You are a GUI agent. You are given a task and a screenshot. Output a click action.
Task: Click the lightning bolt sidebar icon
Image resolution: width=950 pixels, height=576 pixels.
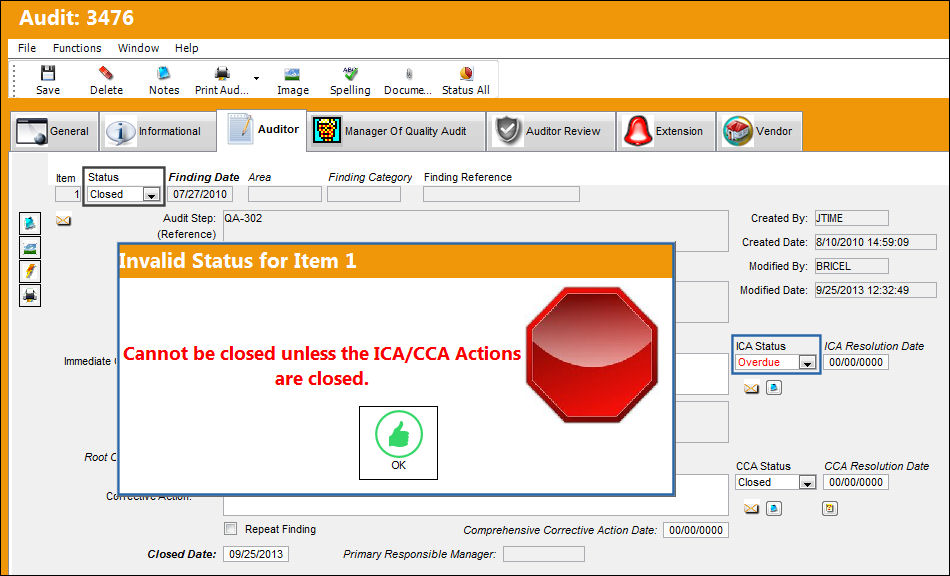coord(30,271)
